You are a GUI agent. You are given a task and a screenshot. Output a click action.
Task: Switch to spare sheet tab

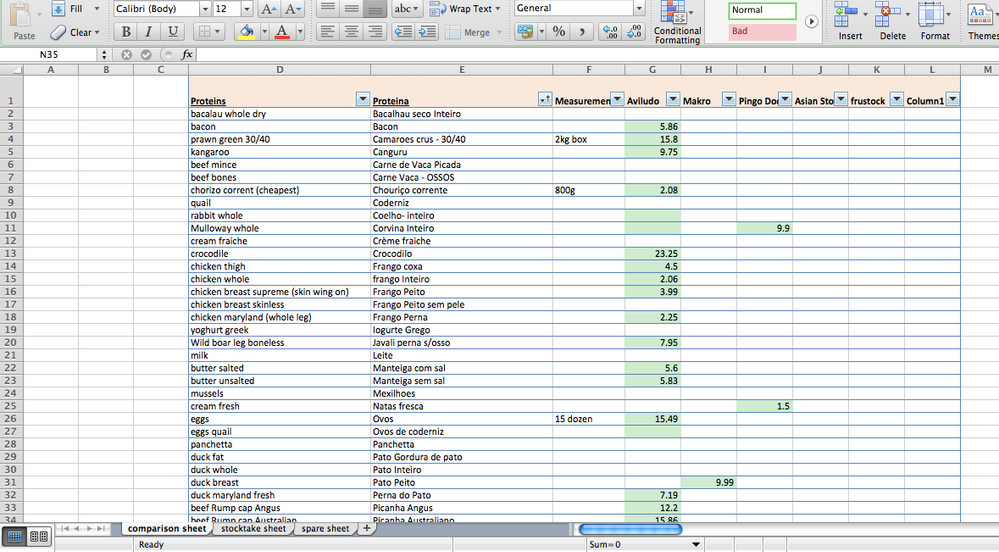pos(326,528)
